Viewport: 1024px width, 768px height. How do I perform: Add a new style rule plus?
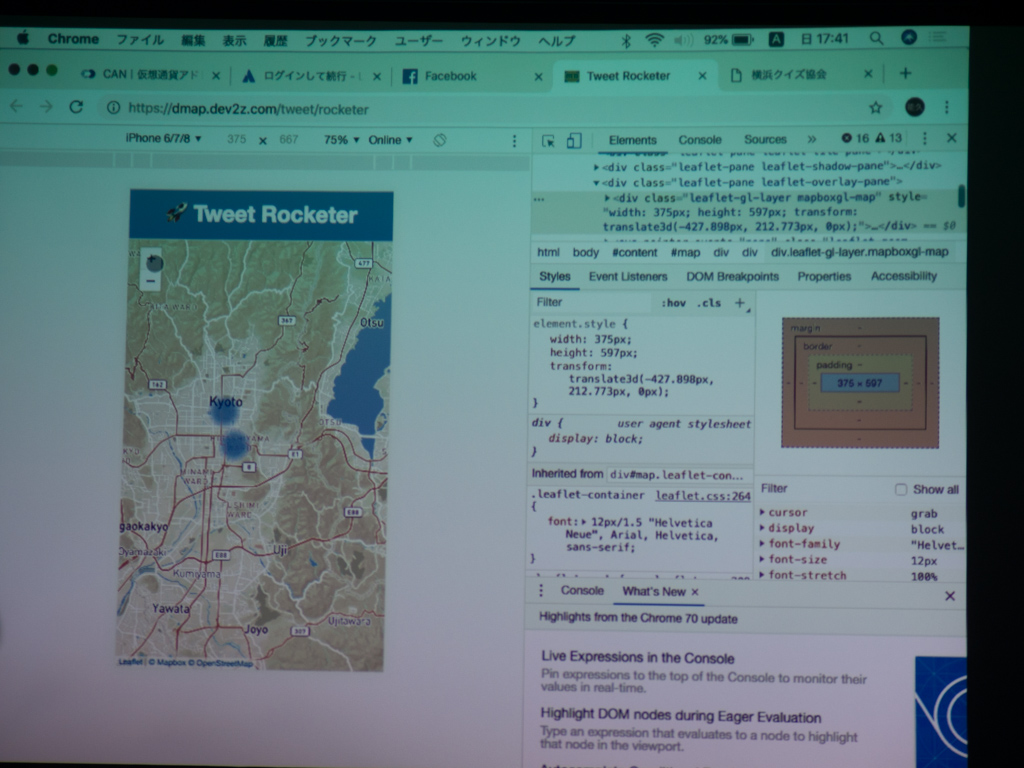tap(740, 302)
